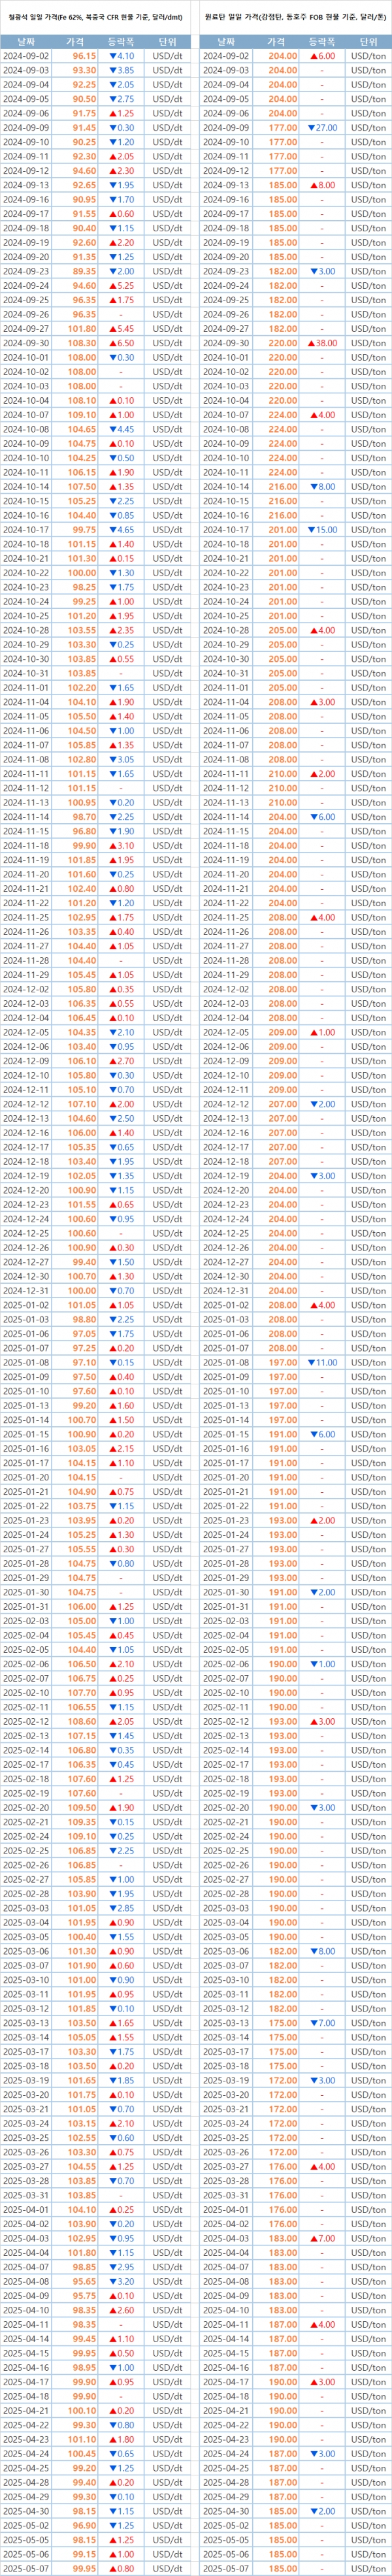Click the blue down arrow beside 15.00
Screen dimensions: 392x2576
click(311, 530)
